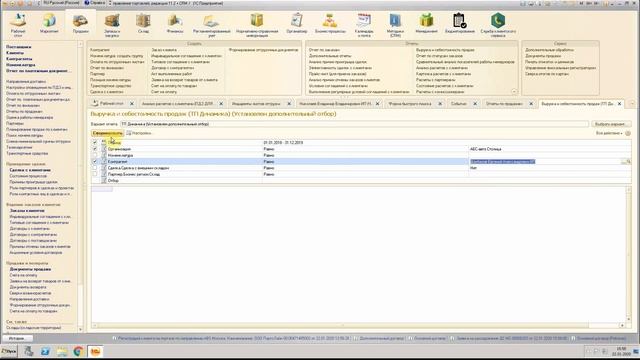Click the Выбрать вариант button

coord(611,124)
